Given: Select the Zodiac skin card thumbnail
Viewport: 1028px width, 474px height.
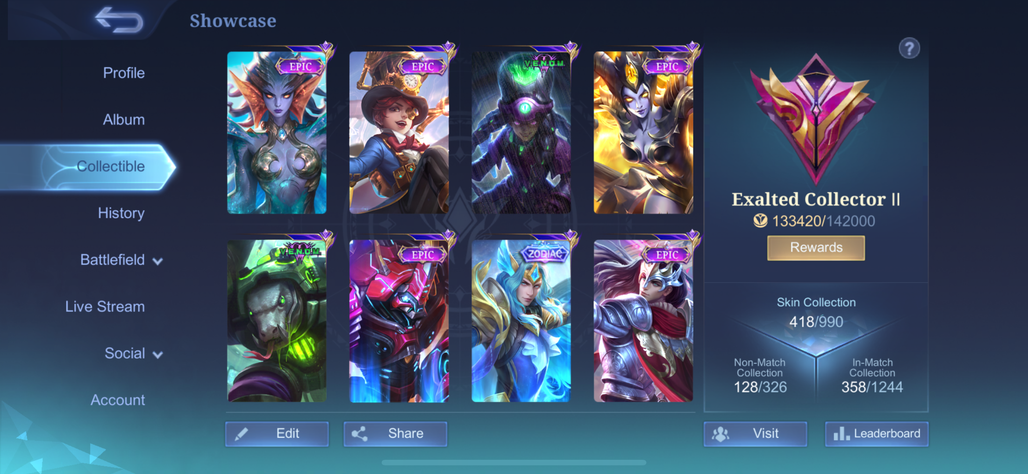Looking at the screenshot, I should (521, 320).
